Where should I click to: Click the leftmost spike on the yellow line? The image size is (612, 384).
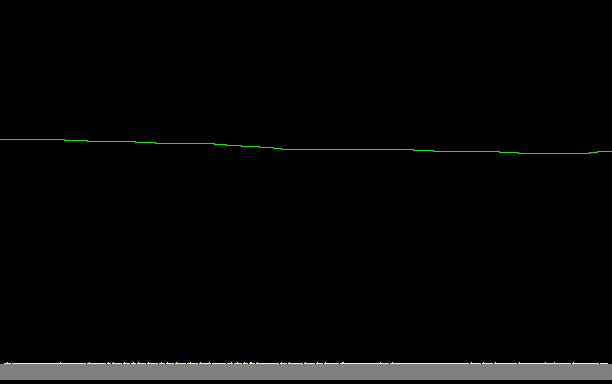point(7,363)
